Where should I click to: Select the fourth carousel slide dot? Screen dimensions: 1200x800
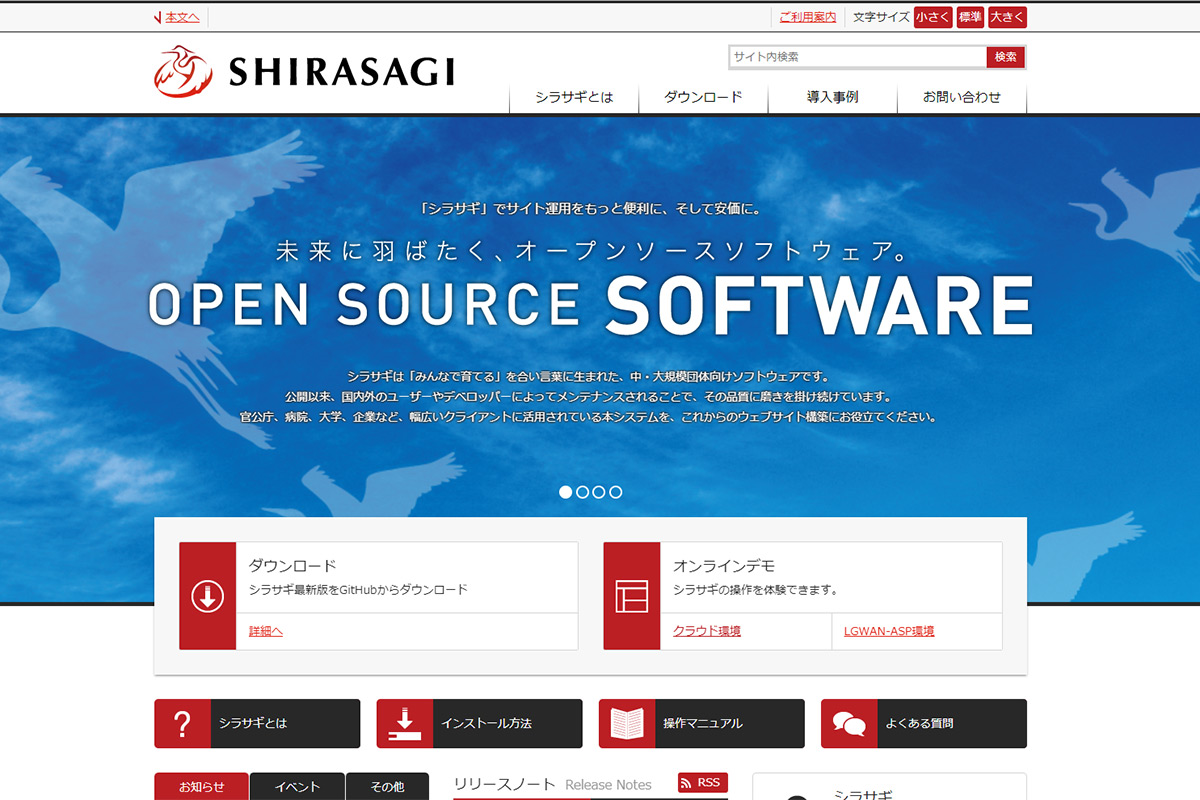coord(616,492)
